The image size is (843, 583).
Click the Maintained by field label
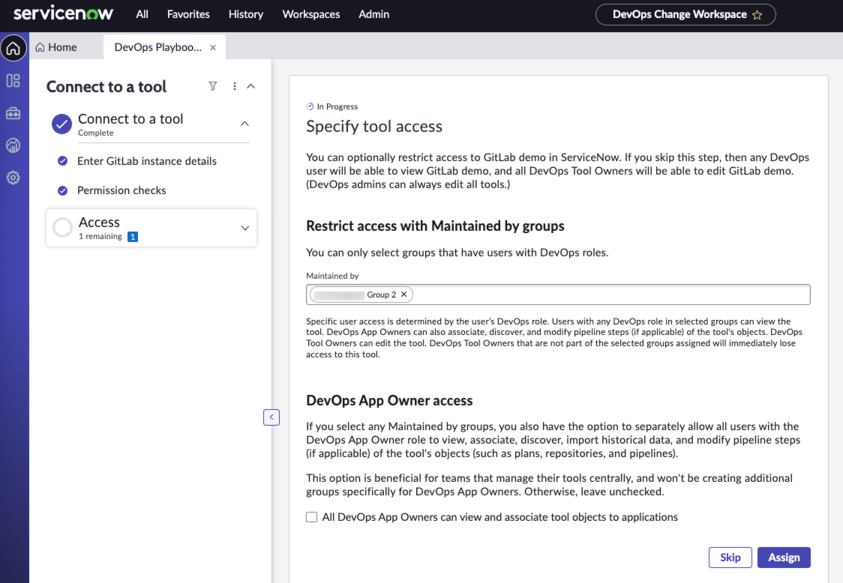tap(332, 276)
